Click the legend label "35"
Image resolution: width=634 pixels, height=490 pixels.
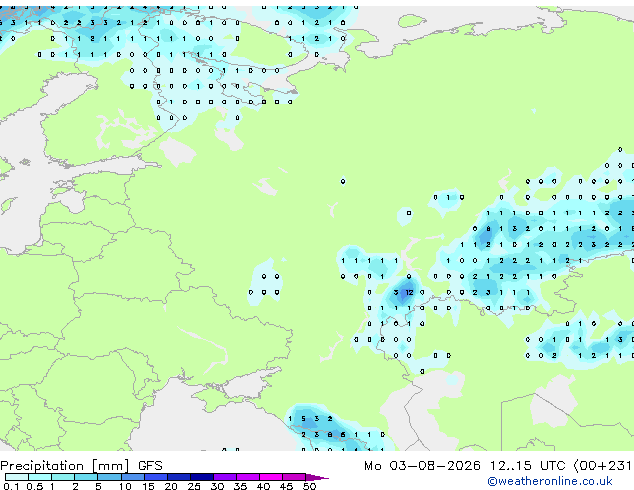(x=240, y=486)
